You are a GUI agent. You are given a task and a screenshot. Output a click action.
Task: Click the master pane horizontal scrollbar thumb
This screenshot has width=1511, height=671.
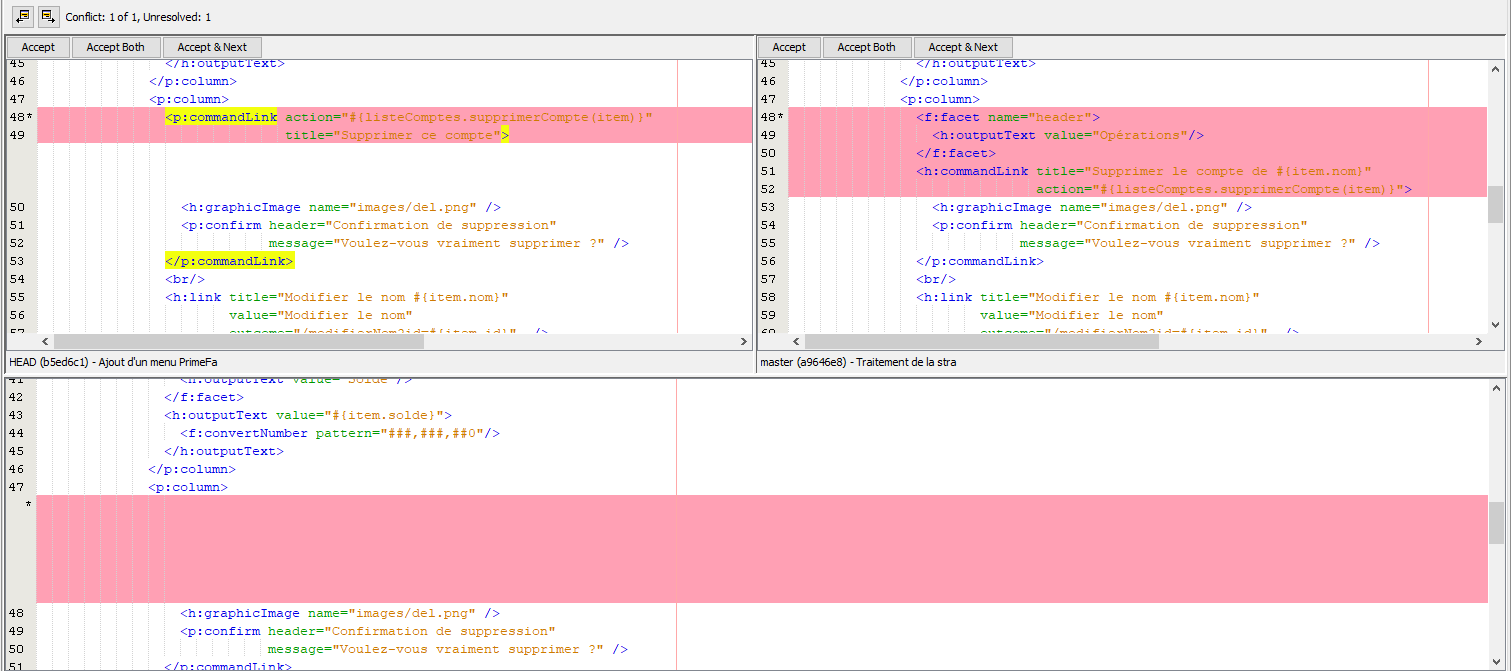[981, 342]
